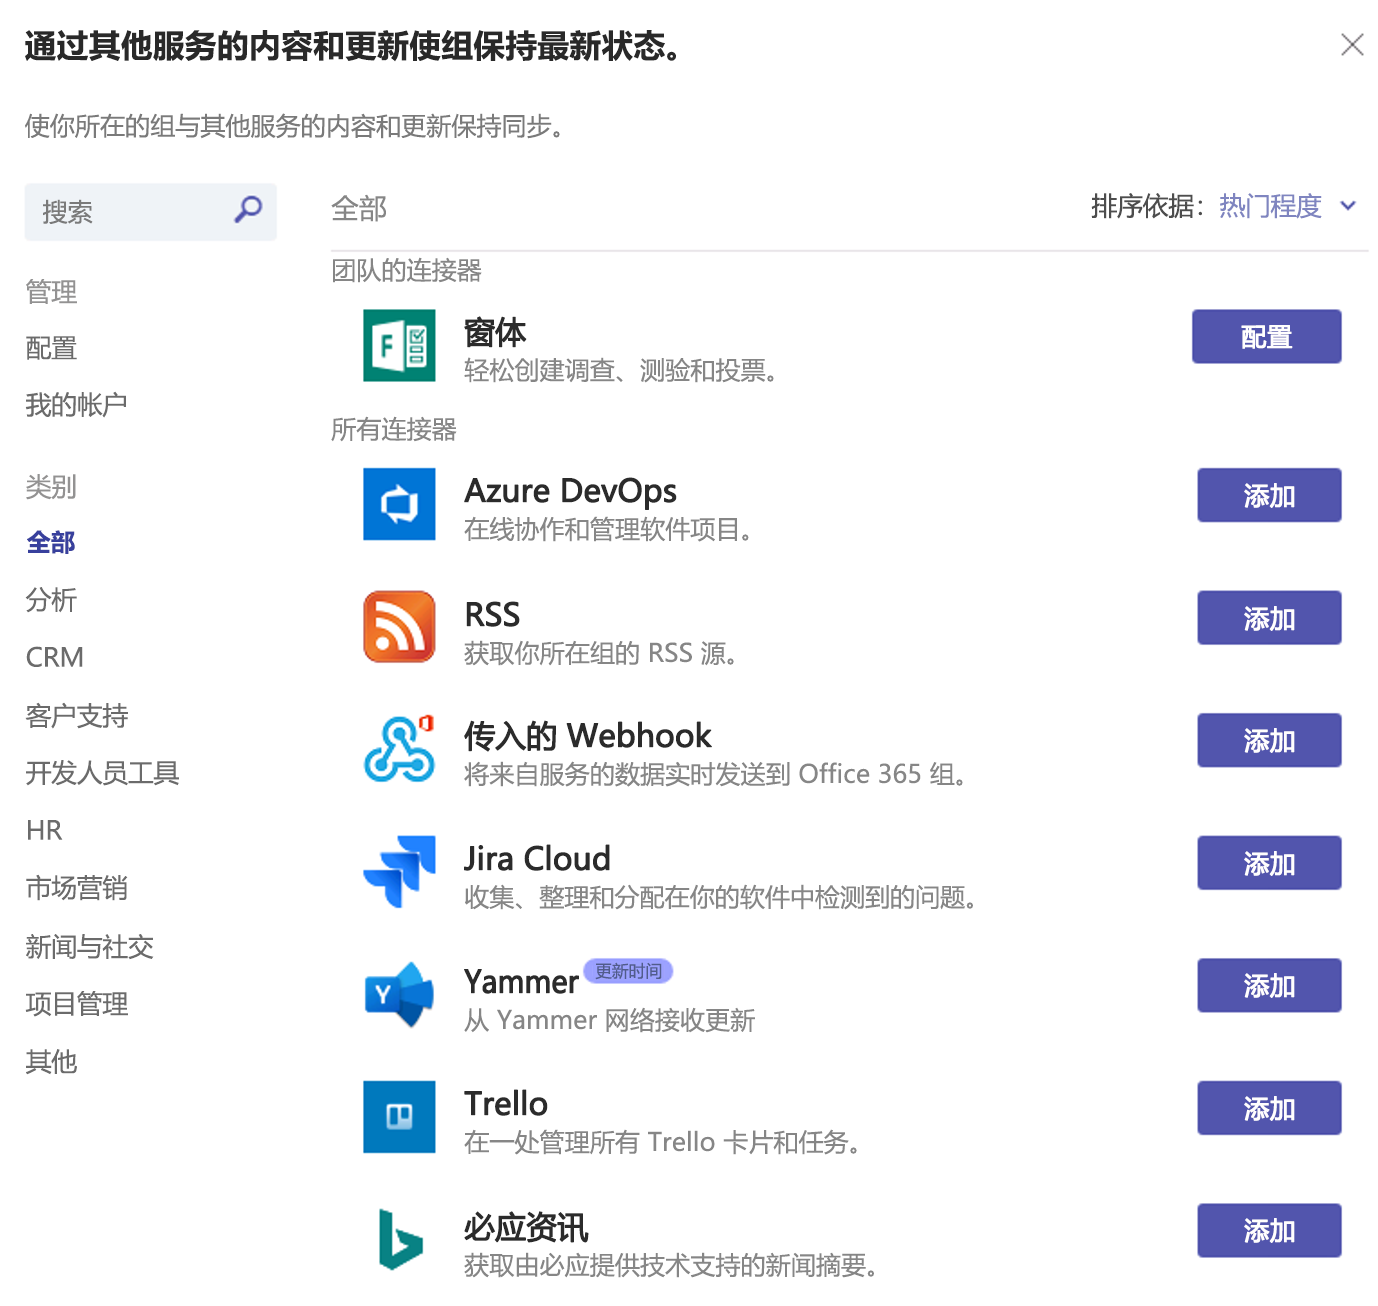Click the Azure DevOps title text
This screenshot has height=1306, width=1378.
click(570, 491)
